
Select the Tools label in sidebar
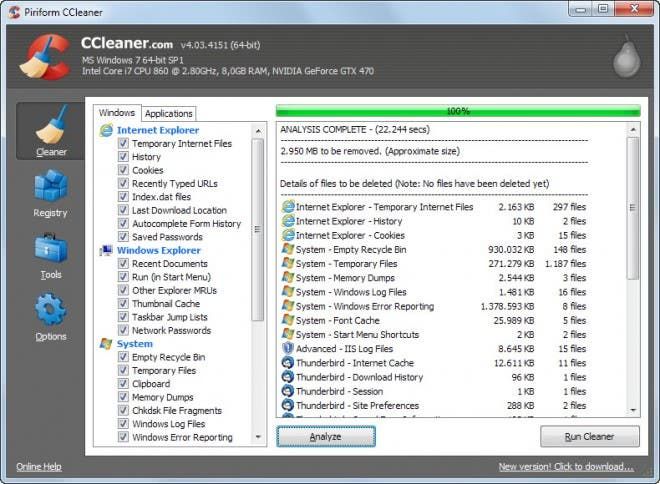[51, 275]
